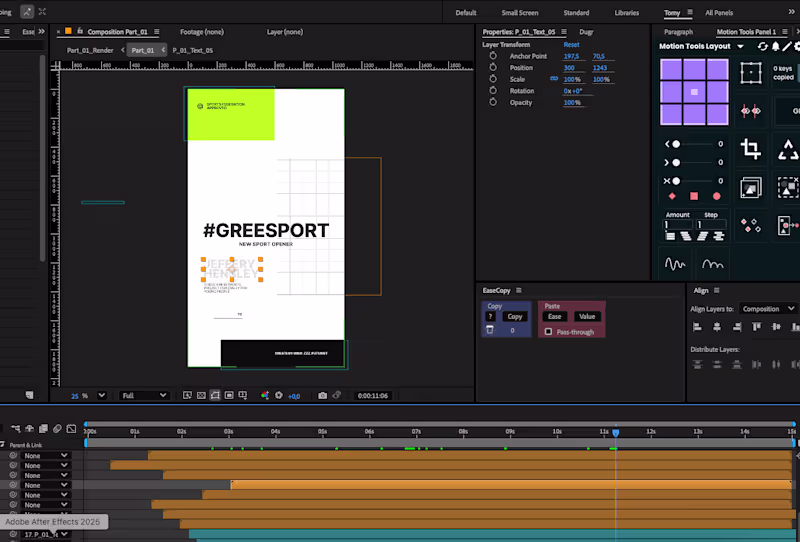Click the four diamonds keyframe icon in Motion Tools
This screenshot has width=800, height=542.
click(x=751, y=225)
